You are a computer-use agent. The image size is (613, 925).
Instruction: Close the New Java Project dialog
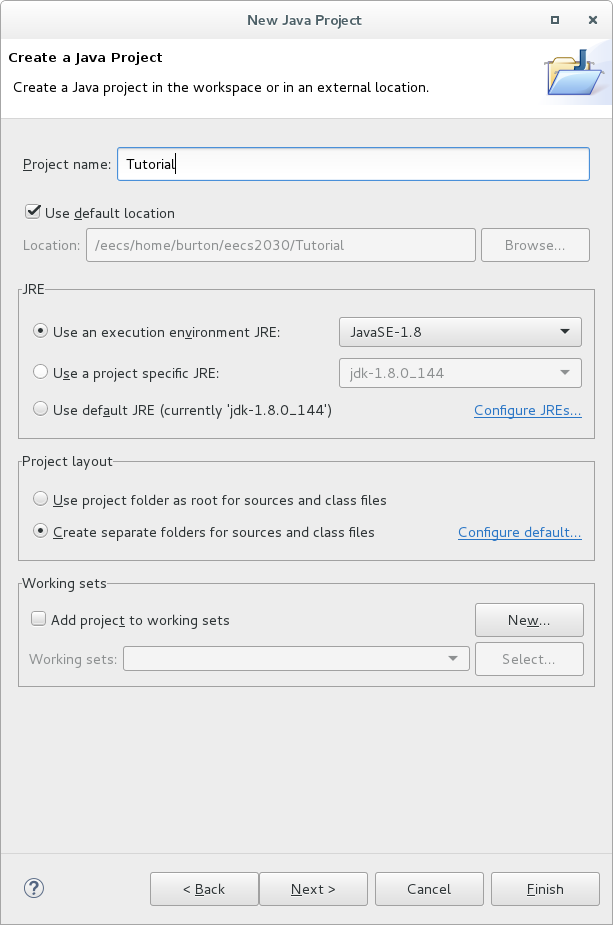point(593,20)
